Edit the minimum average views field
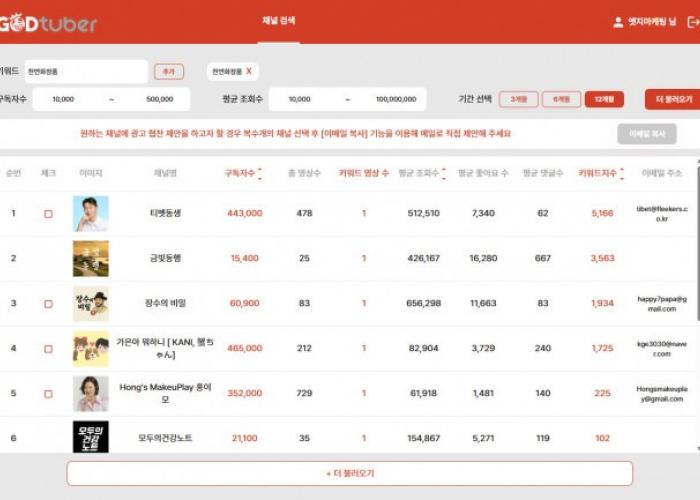Screen dimensions: 700x500 click(300, 99)
